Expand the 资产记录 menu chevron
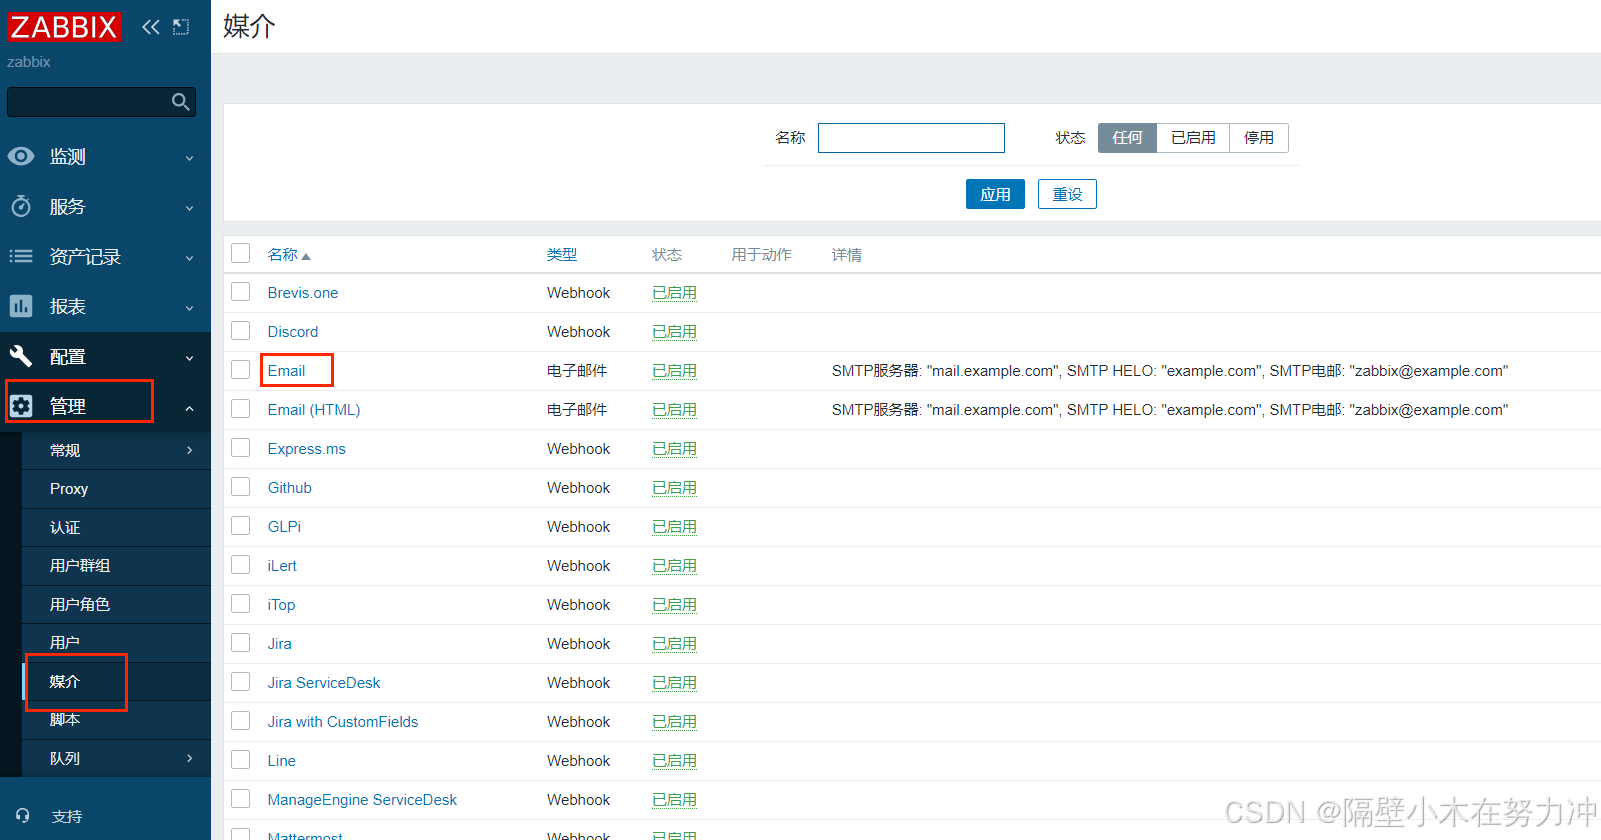 coord(189,258)
